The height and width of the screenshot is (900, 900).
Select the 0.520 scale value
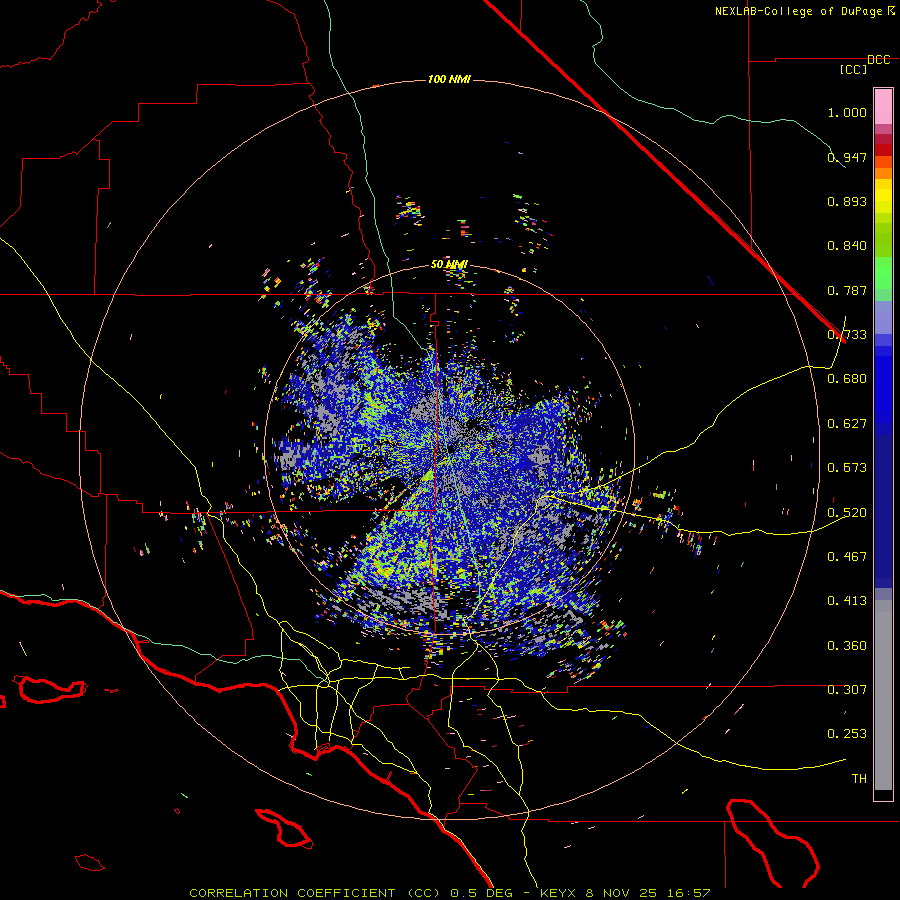pyautogui.click(x=847, y=513)
